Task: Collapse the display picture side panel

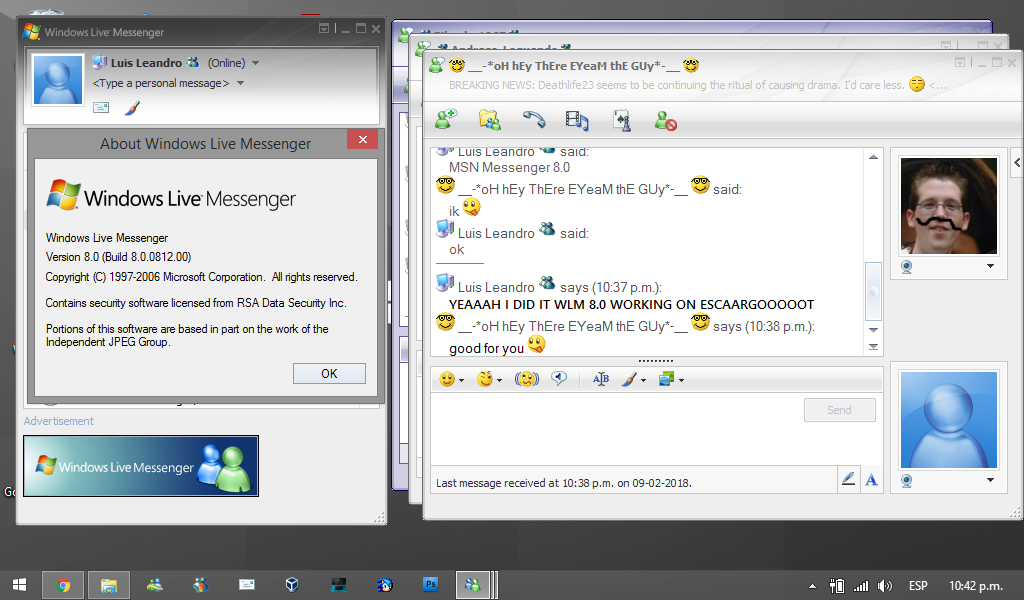Action: tap(1017, 163)
